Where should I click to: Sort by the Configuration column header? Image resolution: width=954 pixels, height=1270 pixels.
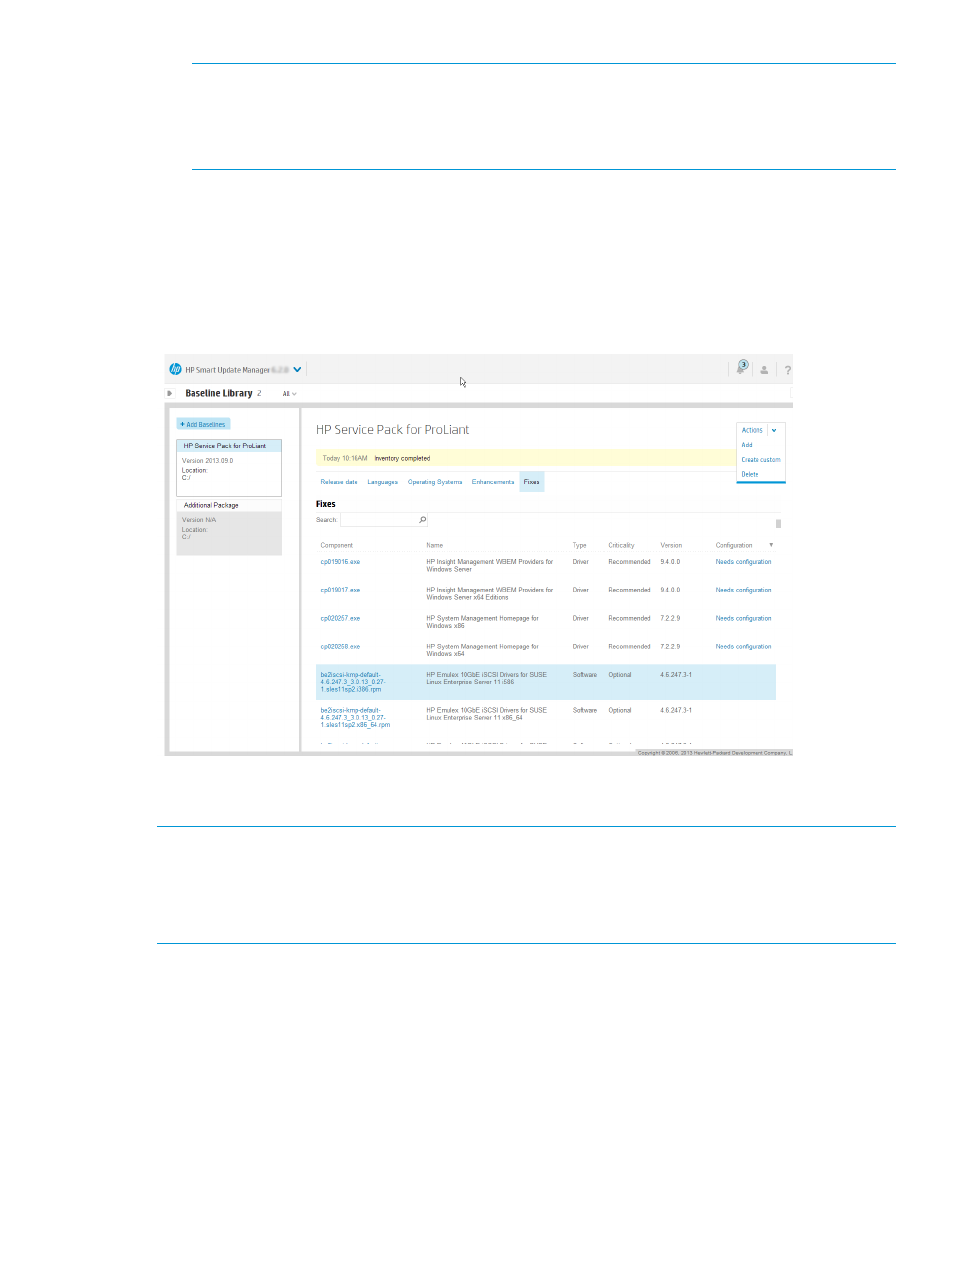tap(734, 546)
